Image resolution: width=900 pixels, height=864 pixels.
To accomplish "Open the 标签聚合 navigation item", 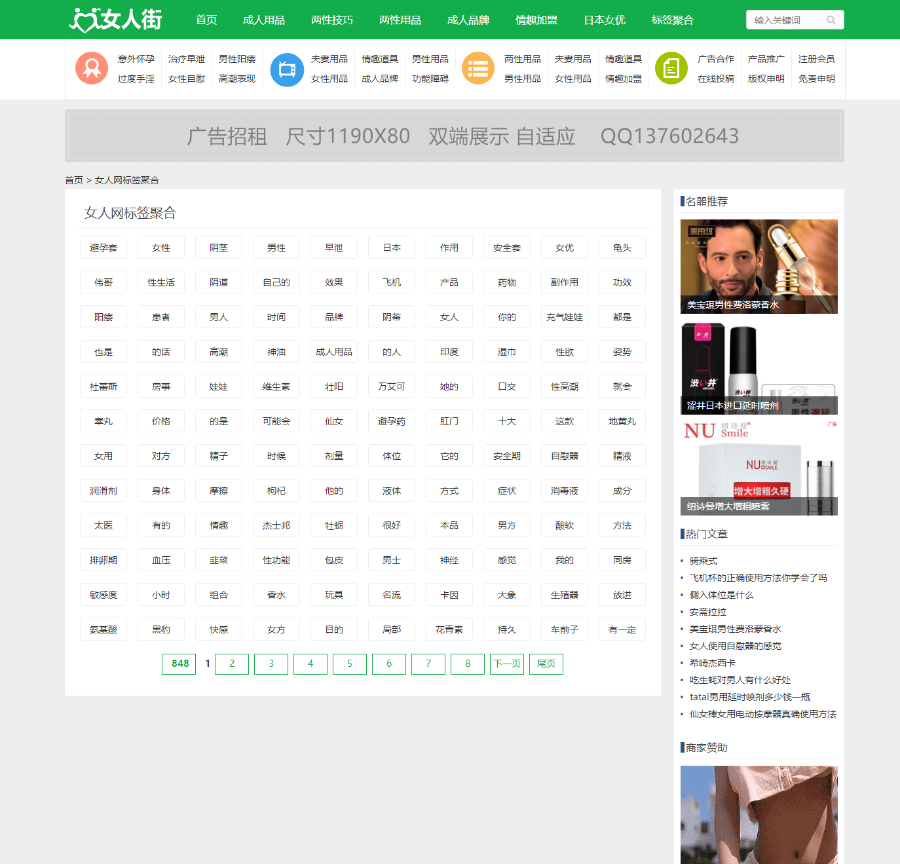I will pyautogui.click(x=672, y=20).
